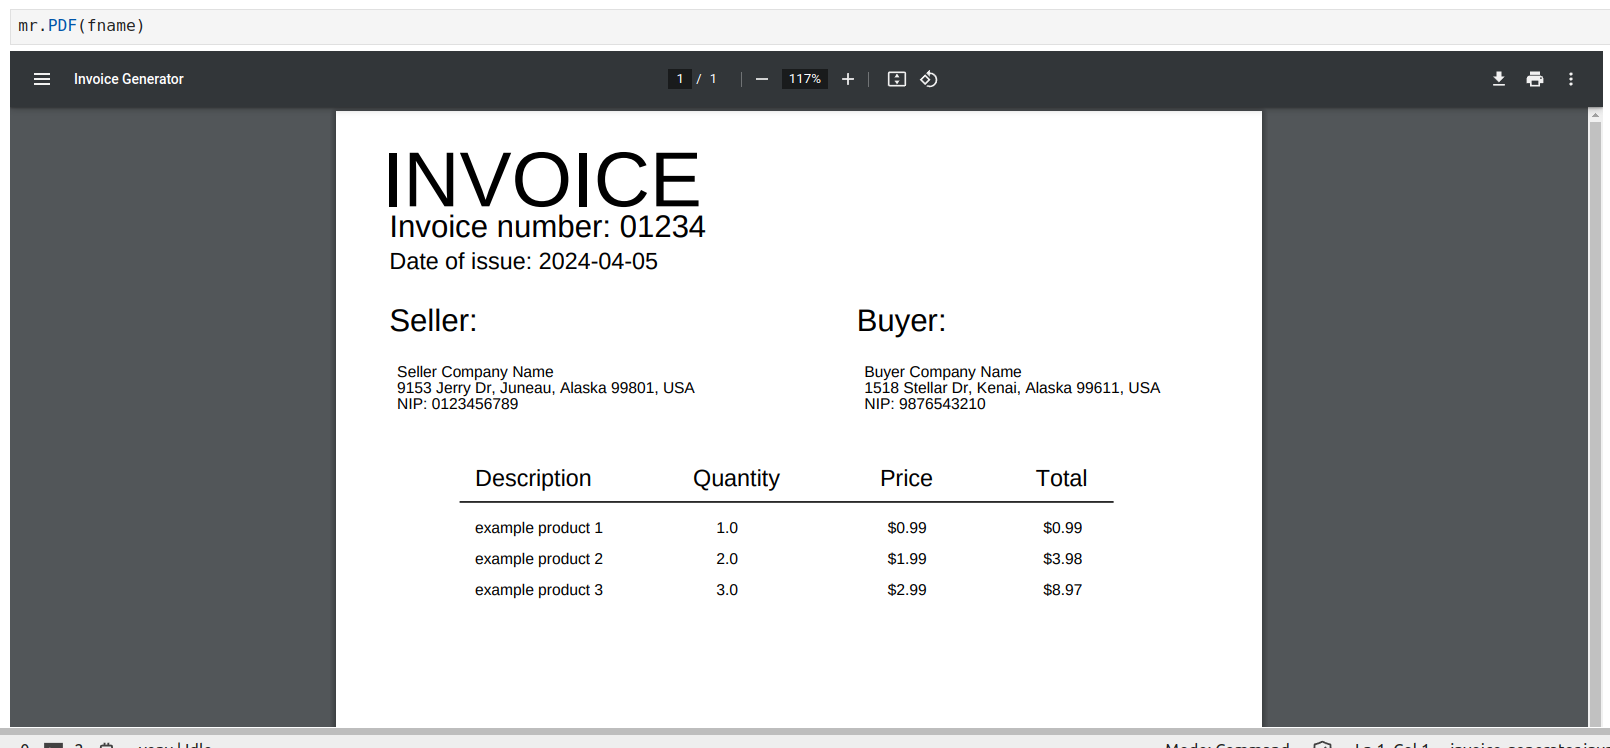
Task: Zoom in on the PDF
Action: click(848, 79)
